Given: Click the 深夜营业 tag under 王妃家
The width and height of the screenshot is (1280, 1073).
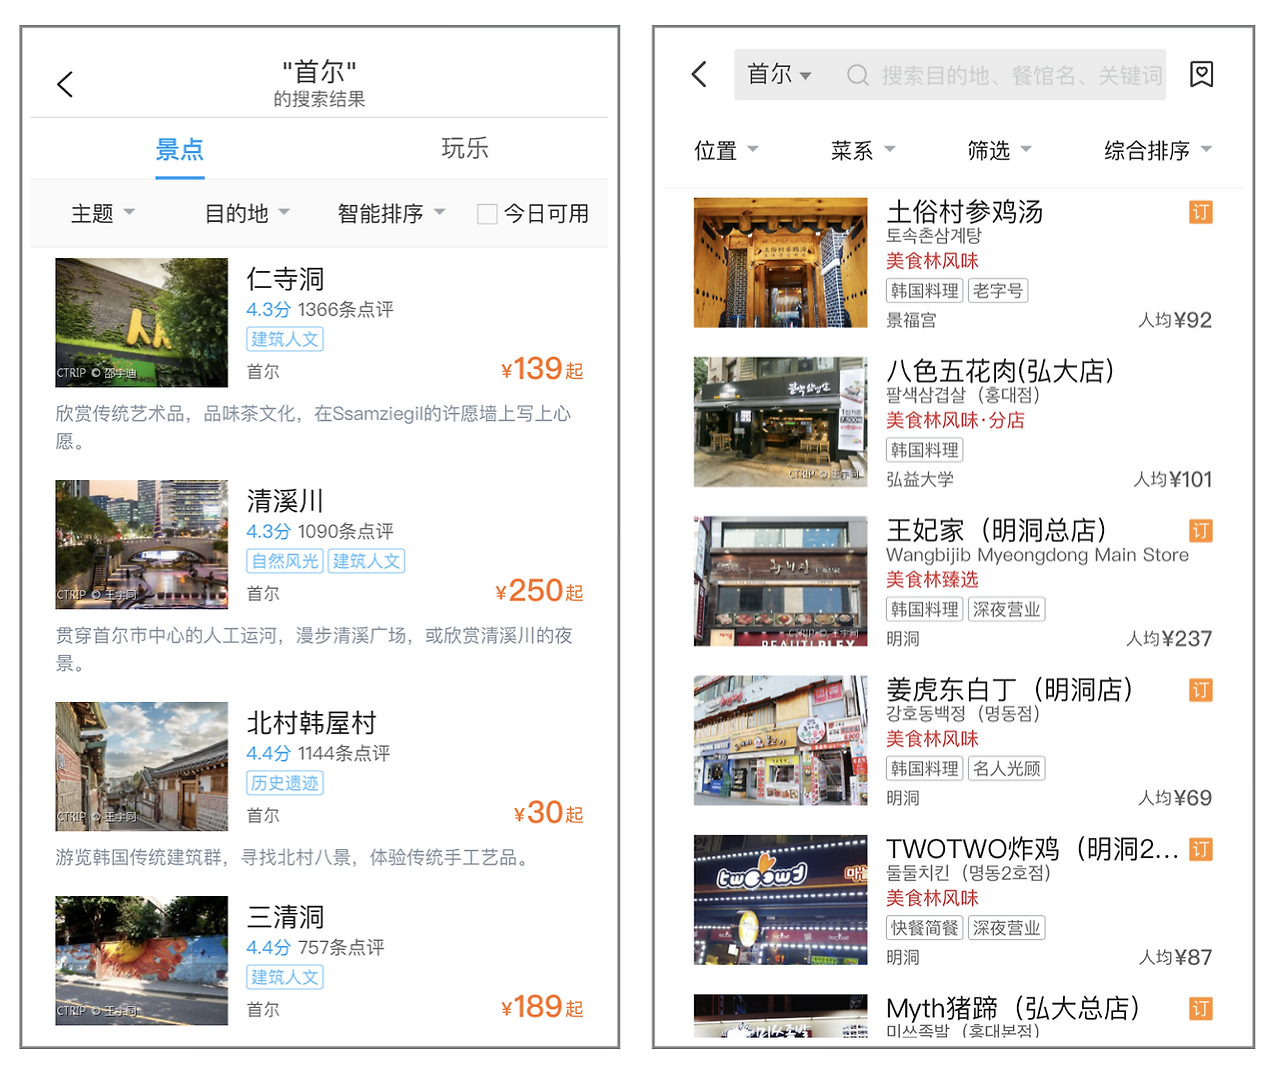Looking at the screenshot, I should tap(1006, 609).
